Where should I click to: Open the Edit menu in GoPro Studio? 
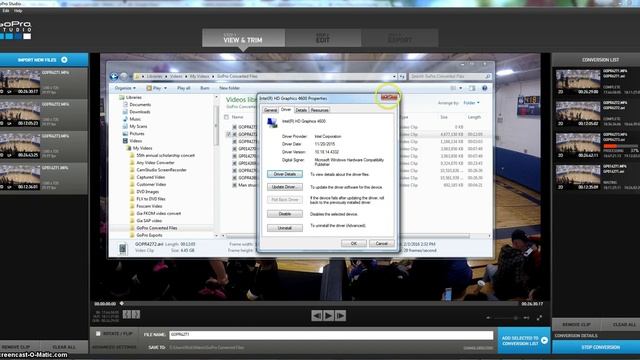point(6,10)
